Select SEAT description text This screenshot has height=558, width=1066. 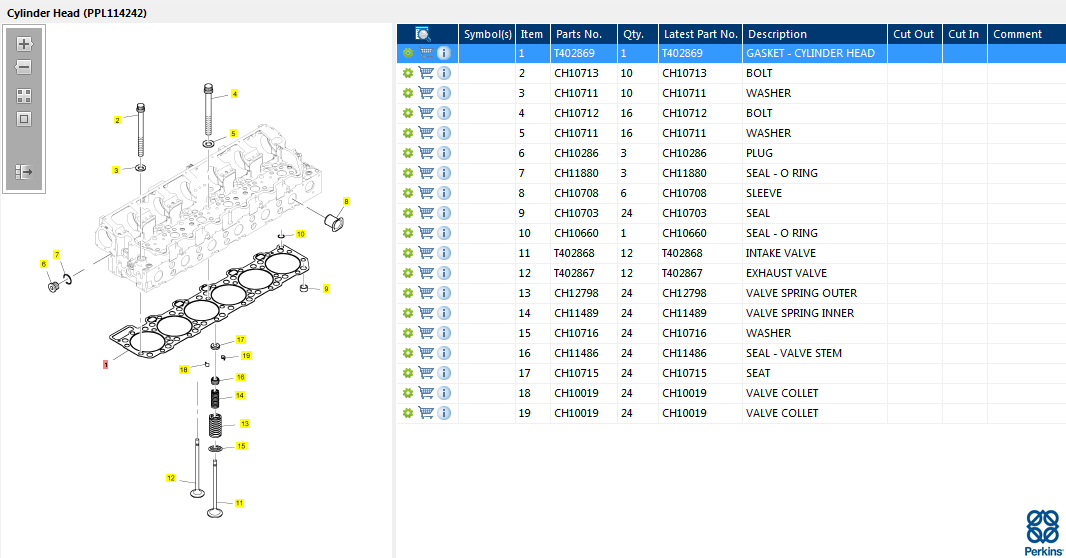tap(758, 373)
